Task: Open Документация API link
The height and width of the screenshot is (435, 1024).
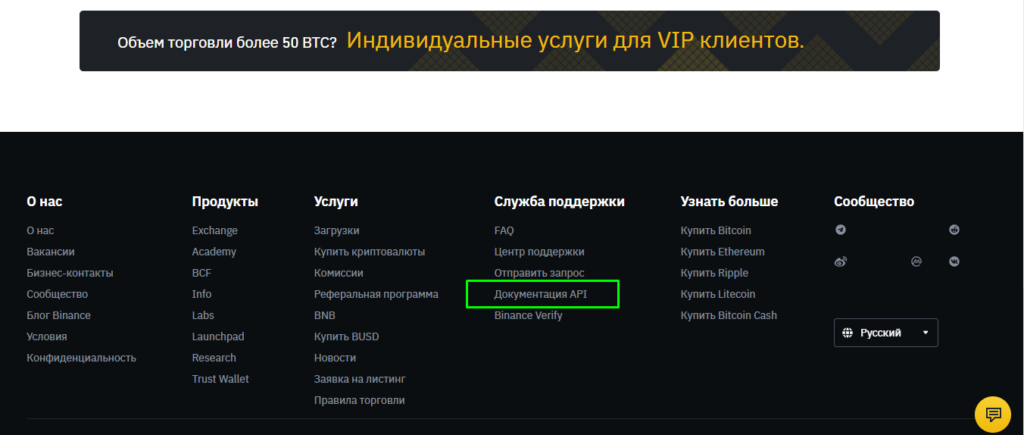Action: [541, 294]
